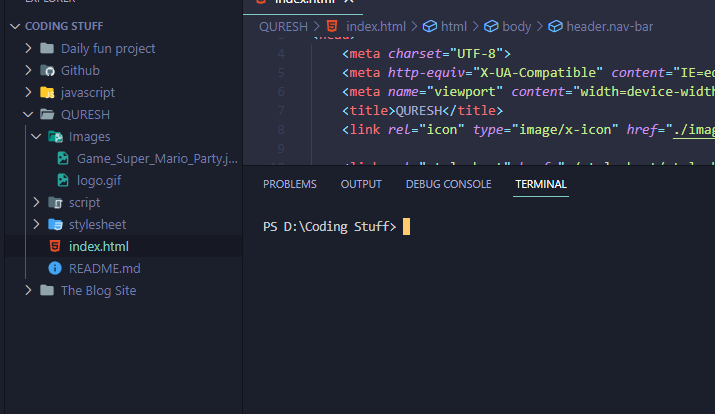Click the HTML5 icon beside index.html in explorer

click(x=55, y=246)
